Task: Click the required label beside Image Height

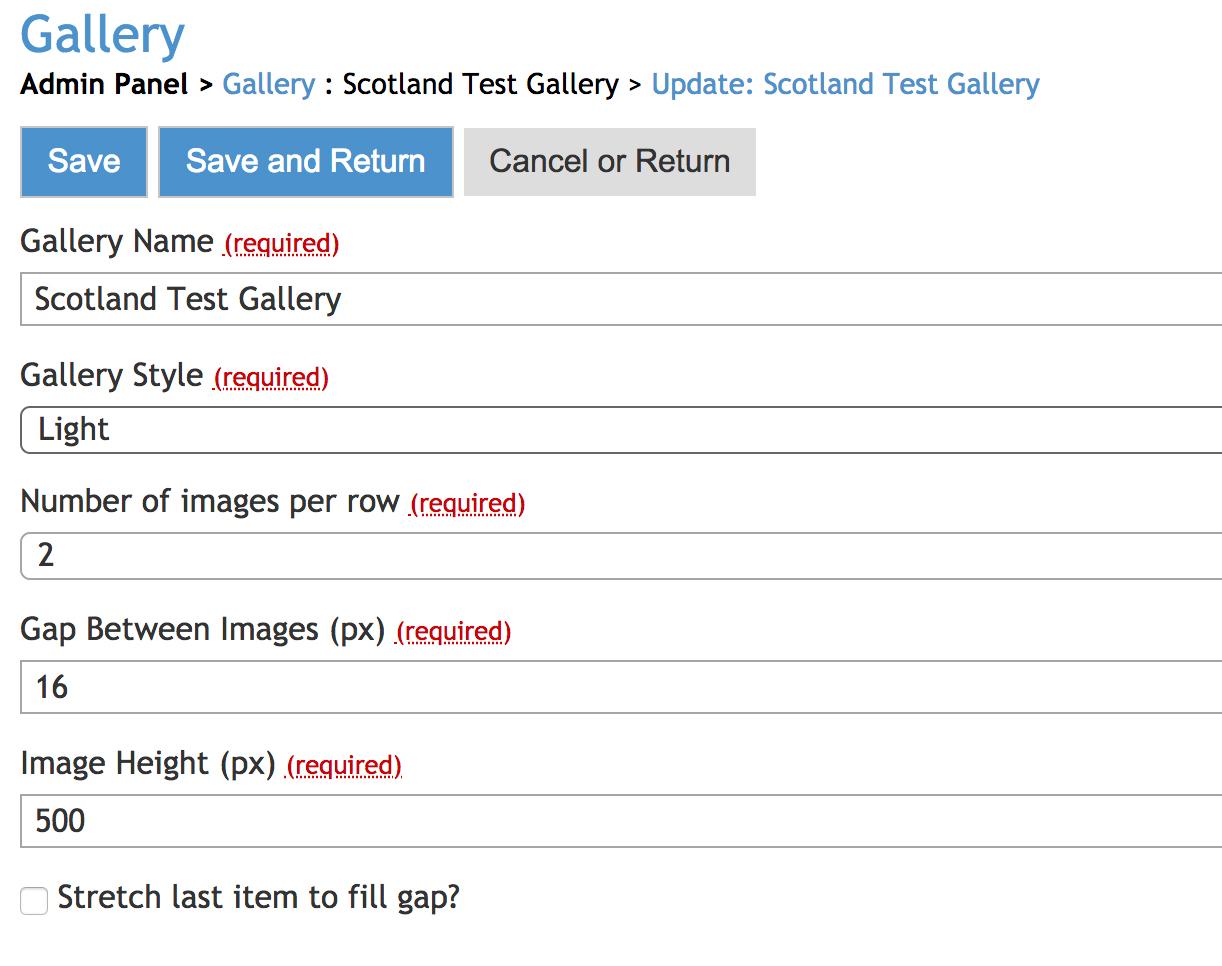Action: 344,765
